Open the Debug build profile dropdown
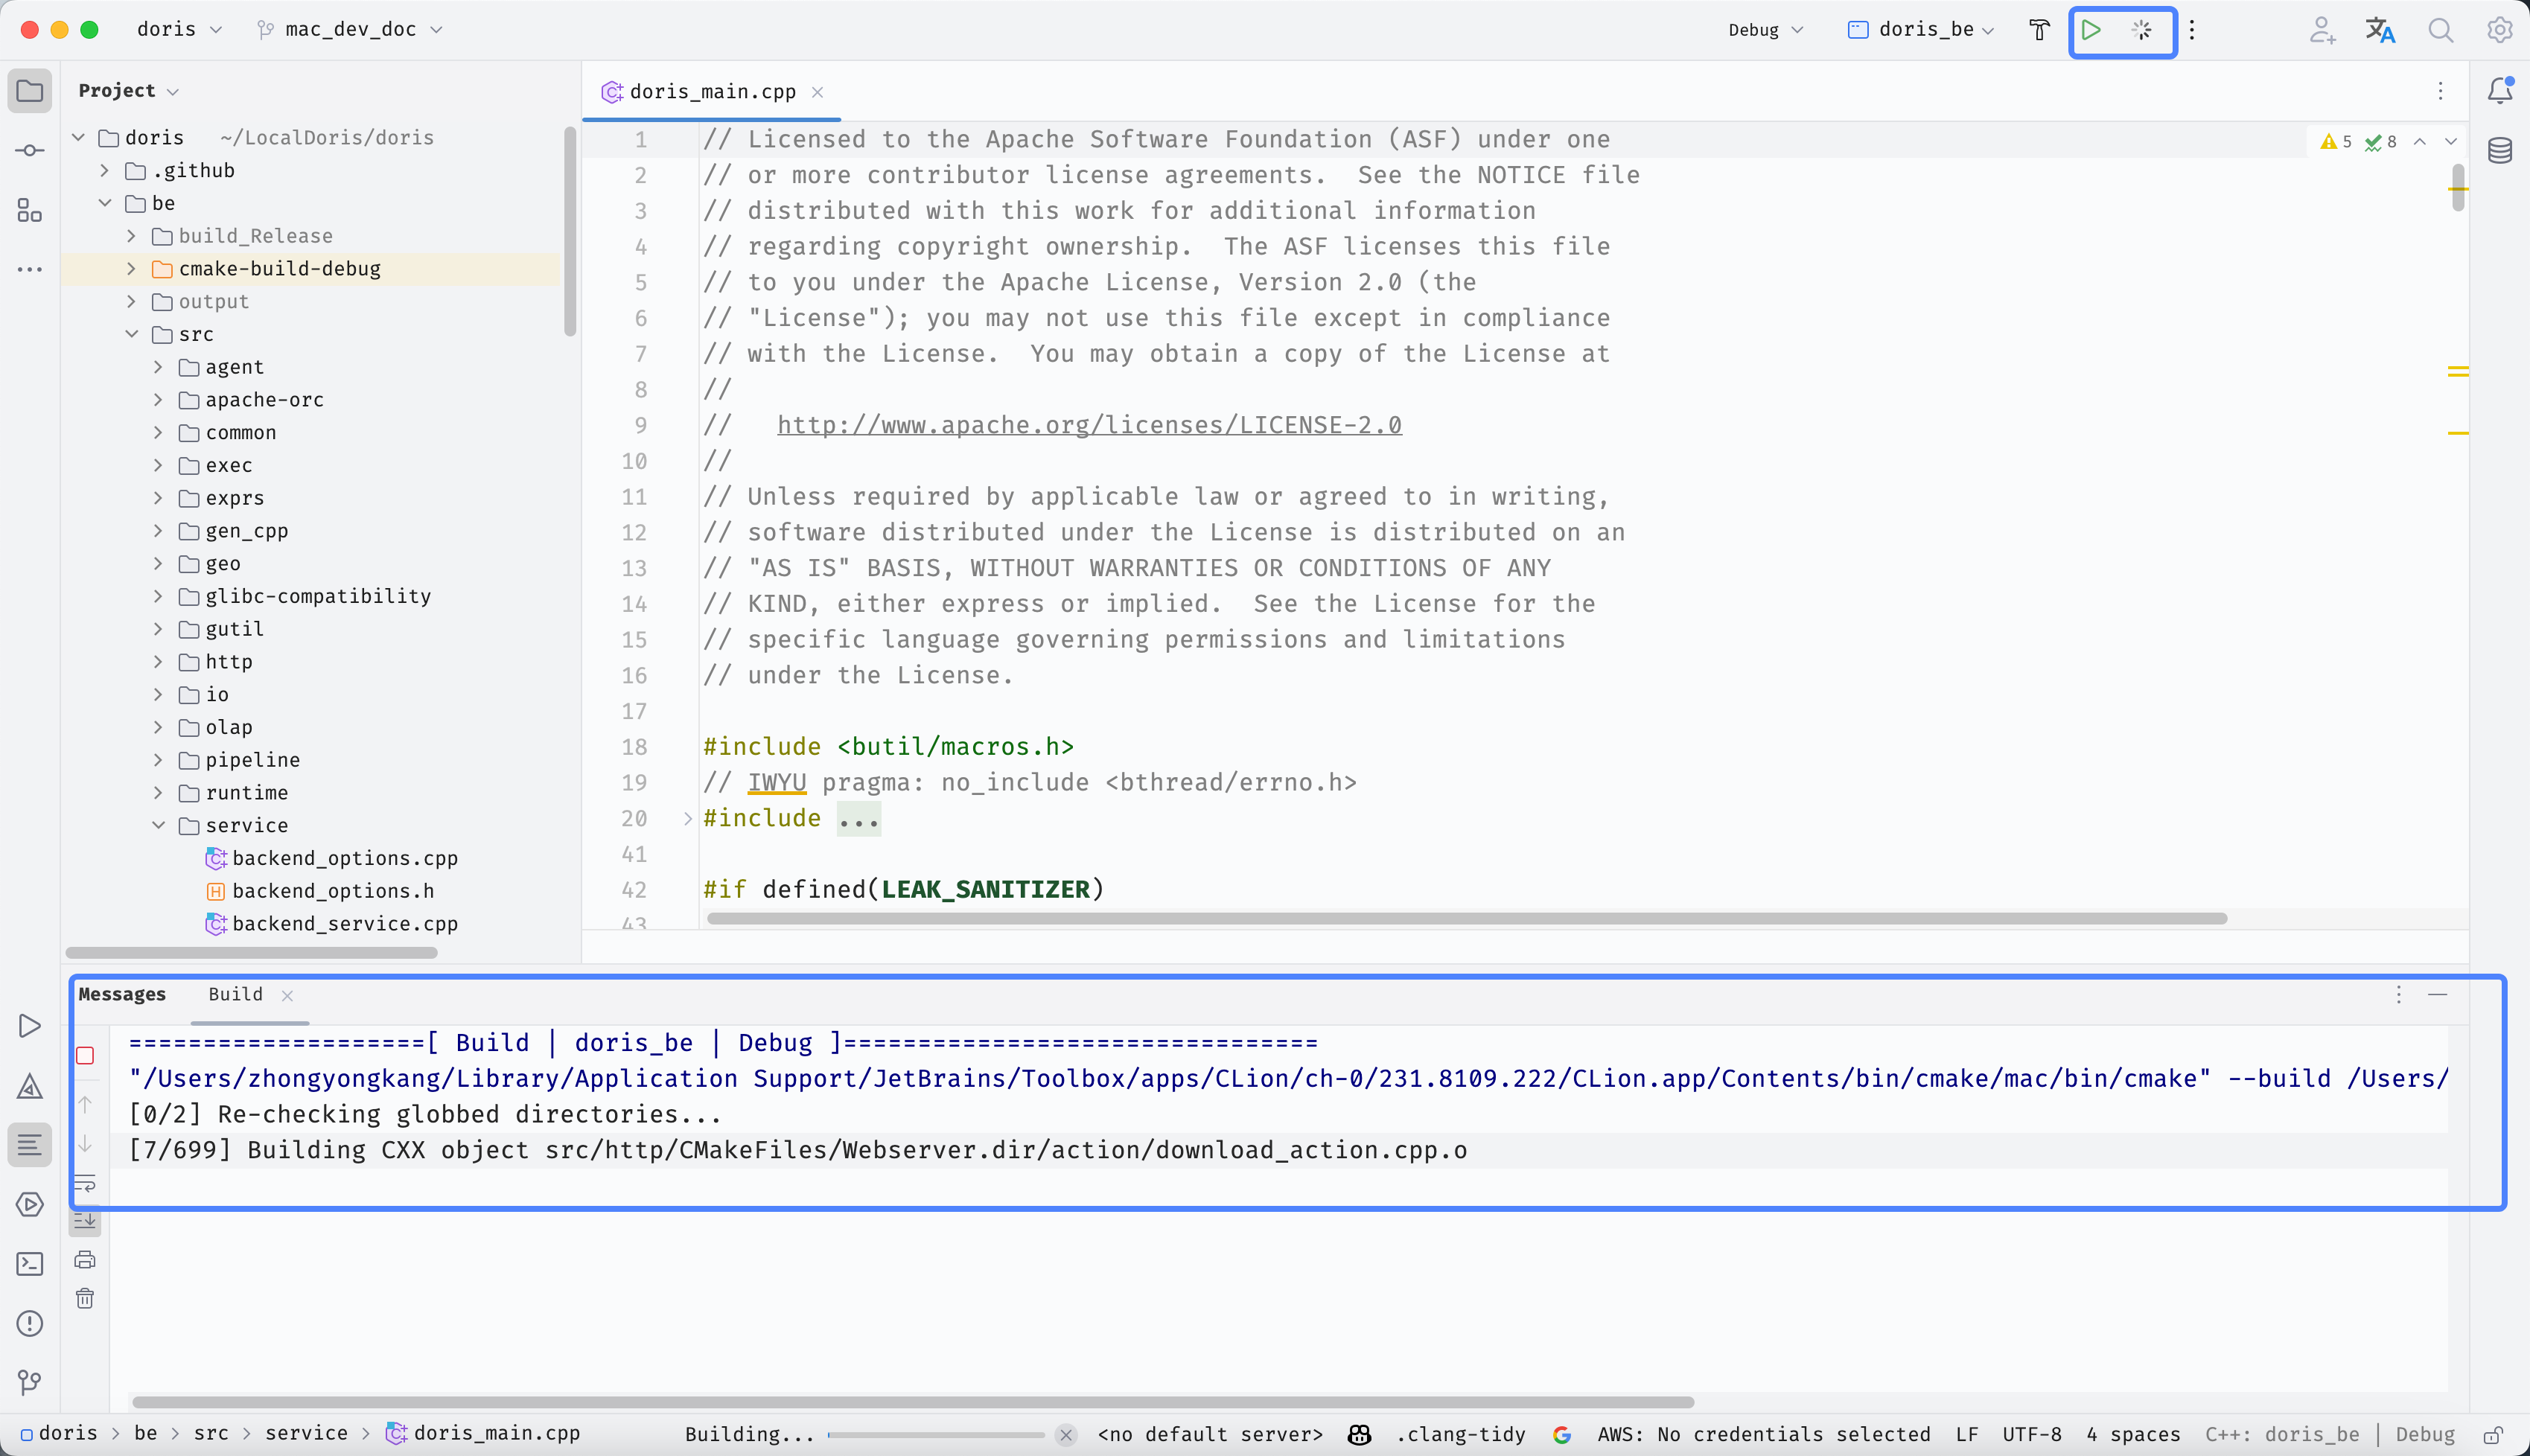 click(x=1765, y=30)
